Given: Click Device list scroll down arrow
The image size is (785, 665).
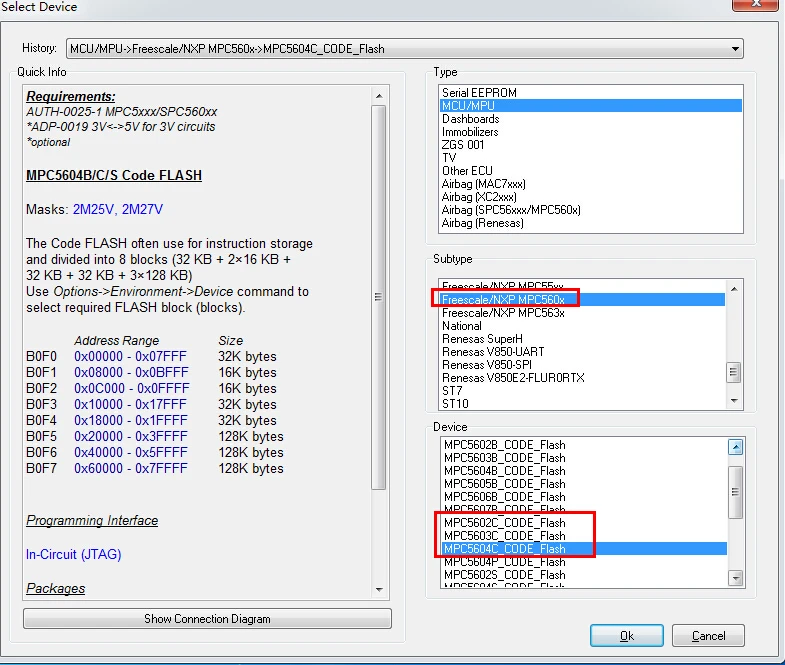Looking at the screenshot, I should point(735,578).
